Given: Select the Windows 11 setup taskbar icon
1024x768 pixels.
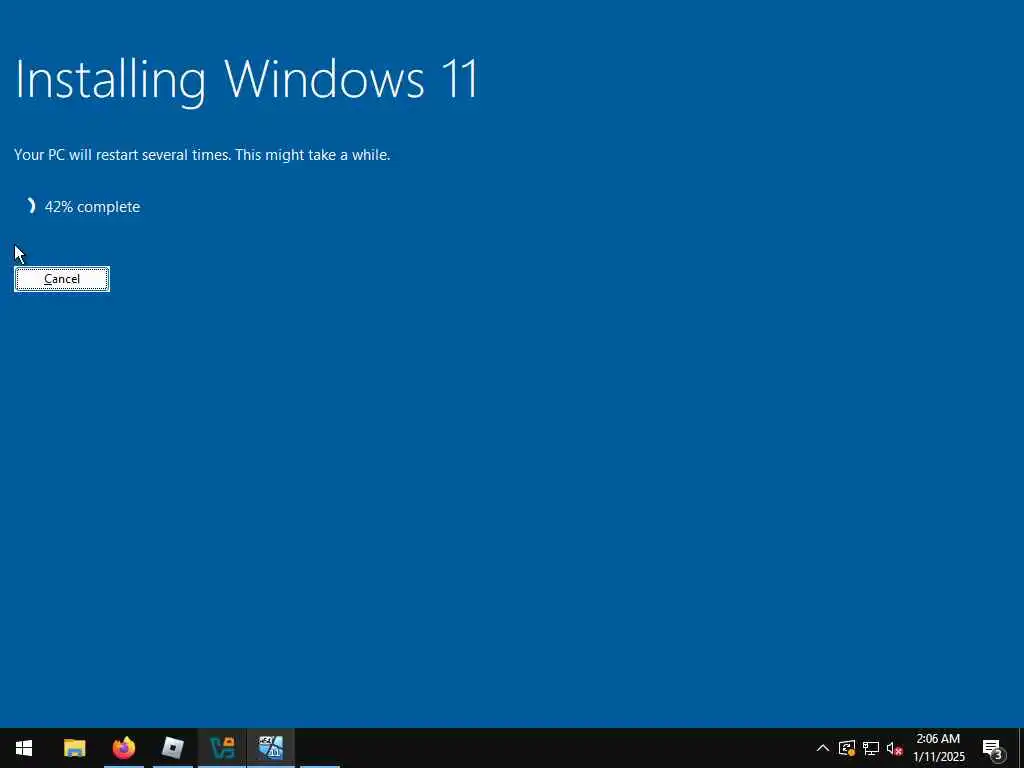Looking at the screenshot, I should pyautogui.click(x=270, y=748).
